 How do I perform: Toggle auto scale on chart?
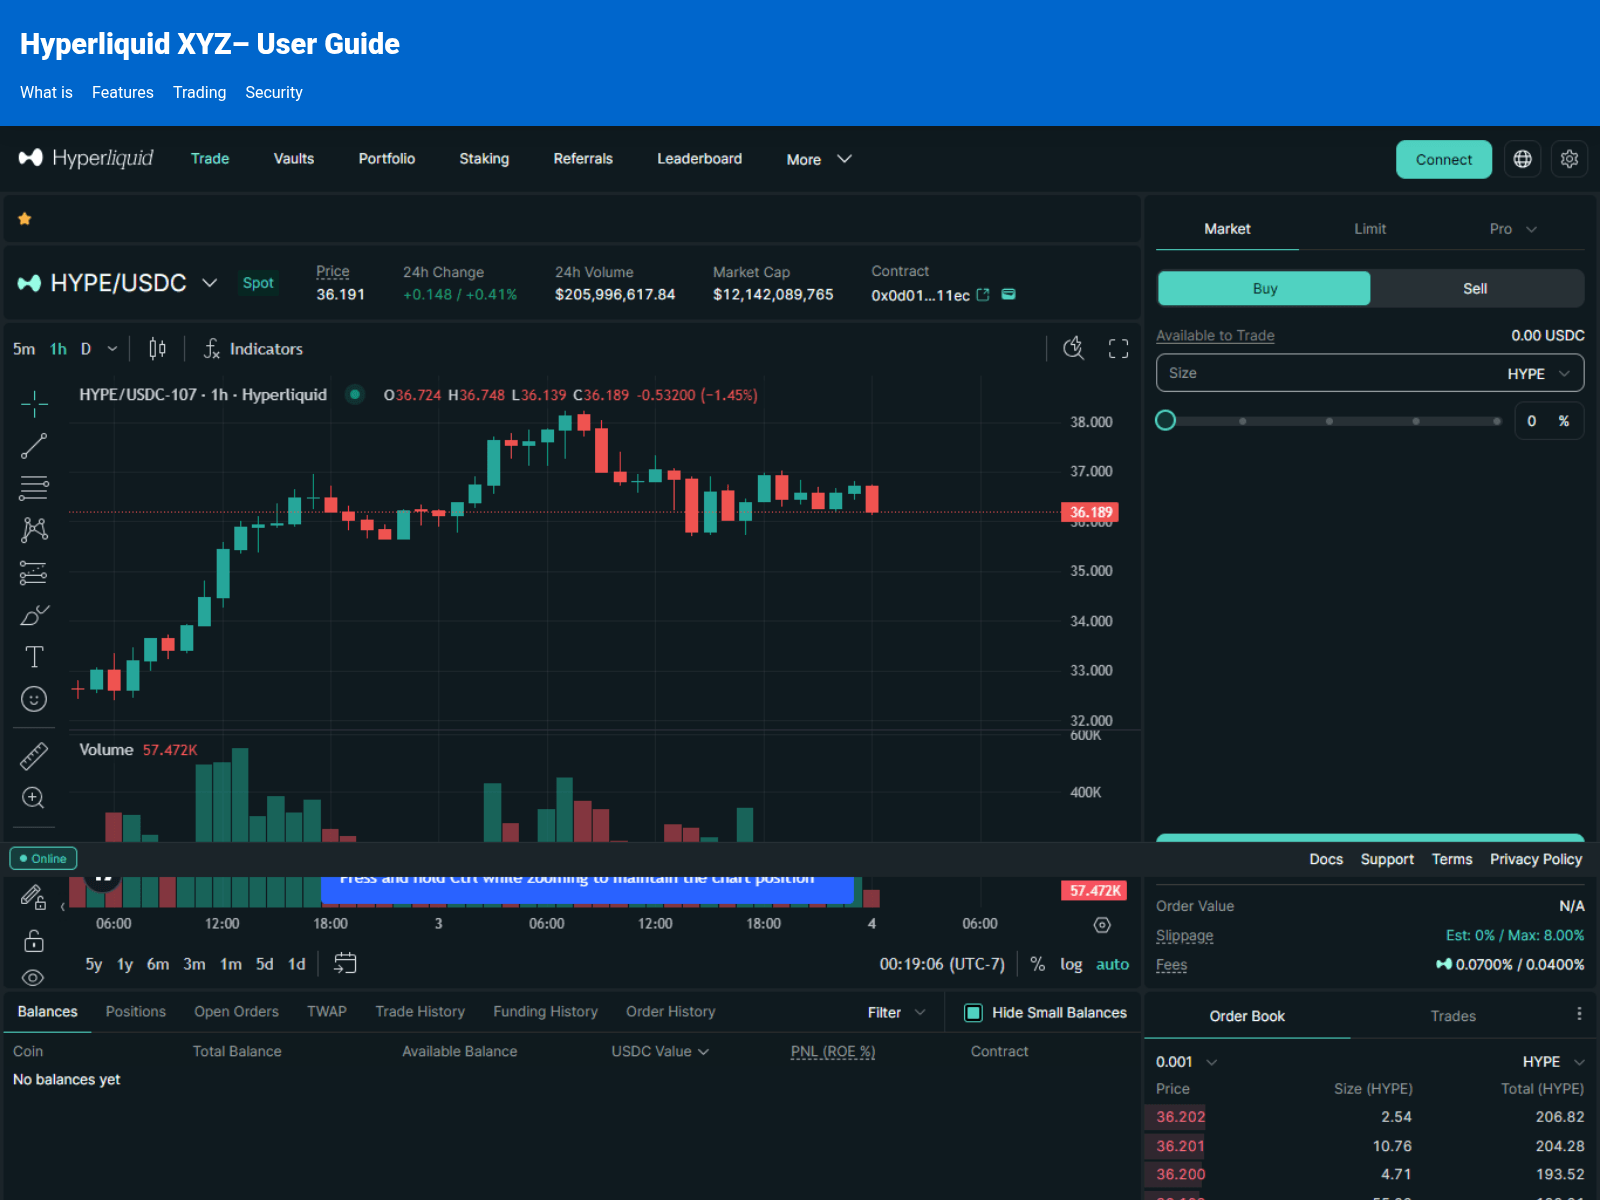pyautogui.click(x=1112, y=964)
